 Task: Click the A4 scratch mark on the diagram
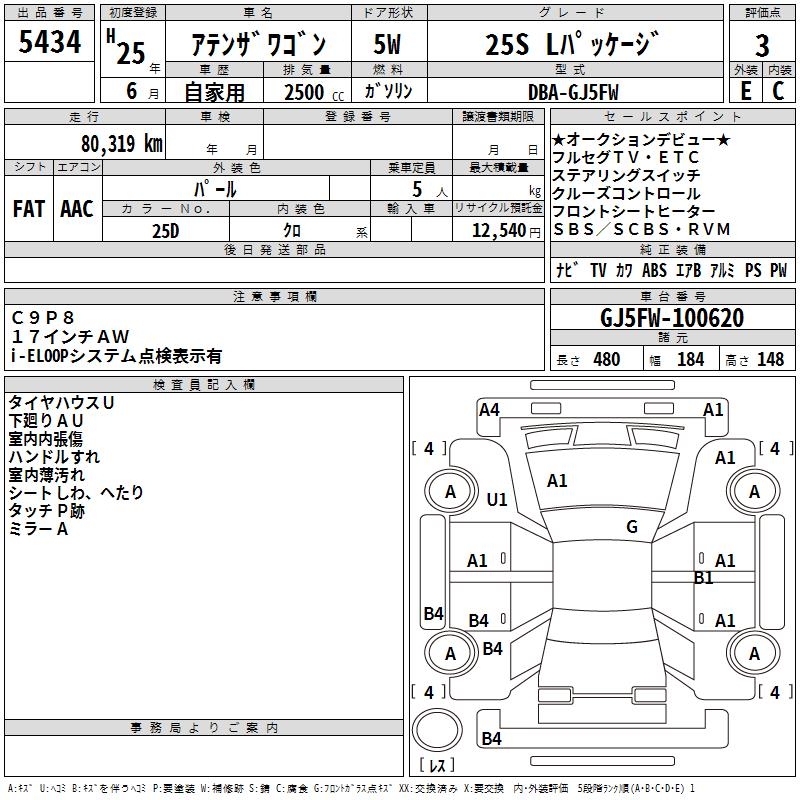[489, 409]
